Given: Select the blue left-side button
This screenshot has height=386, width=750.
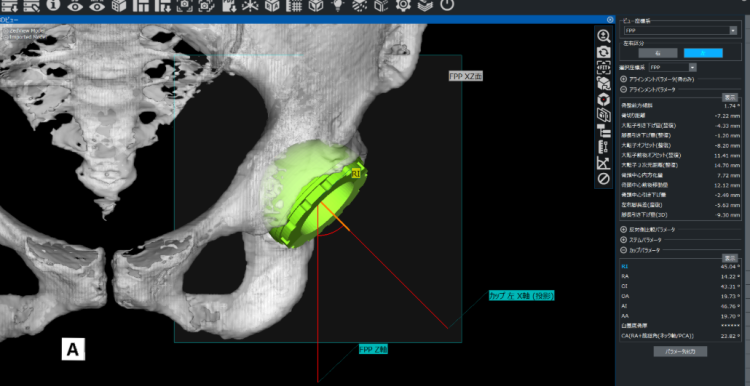Looking at the screenshot, I should [x=703, y=53].
